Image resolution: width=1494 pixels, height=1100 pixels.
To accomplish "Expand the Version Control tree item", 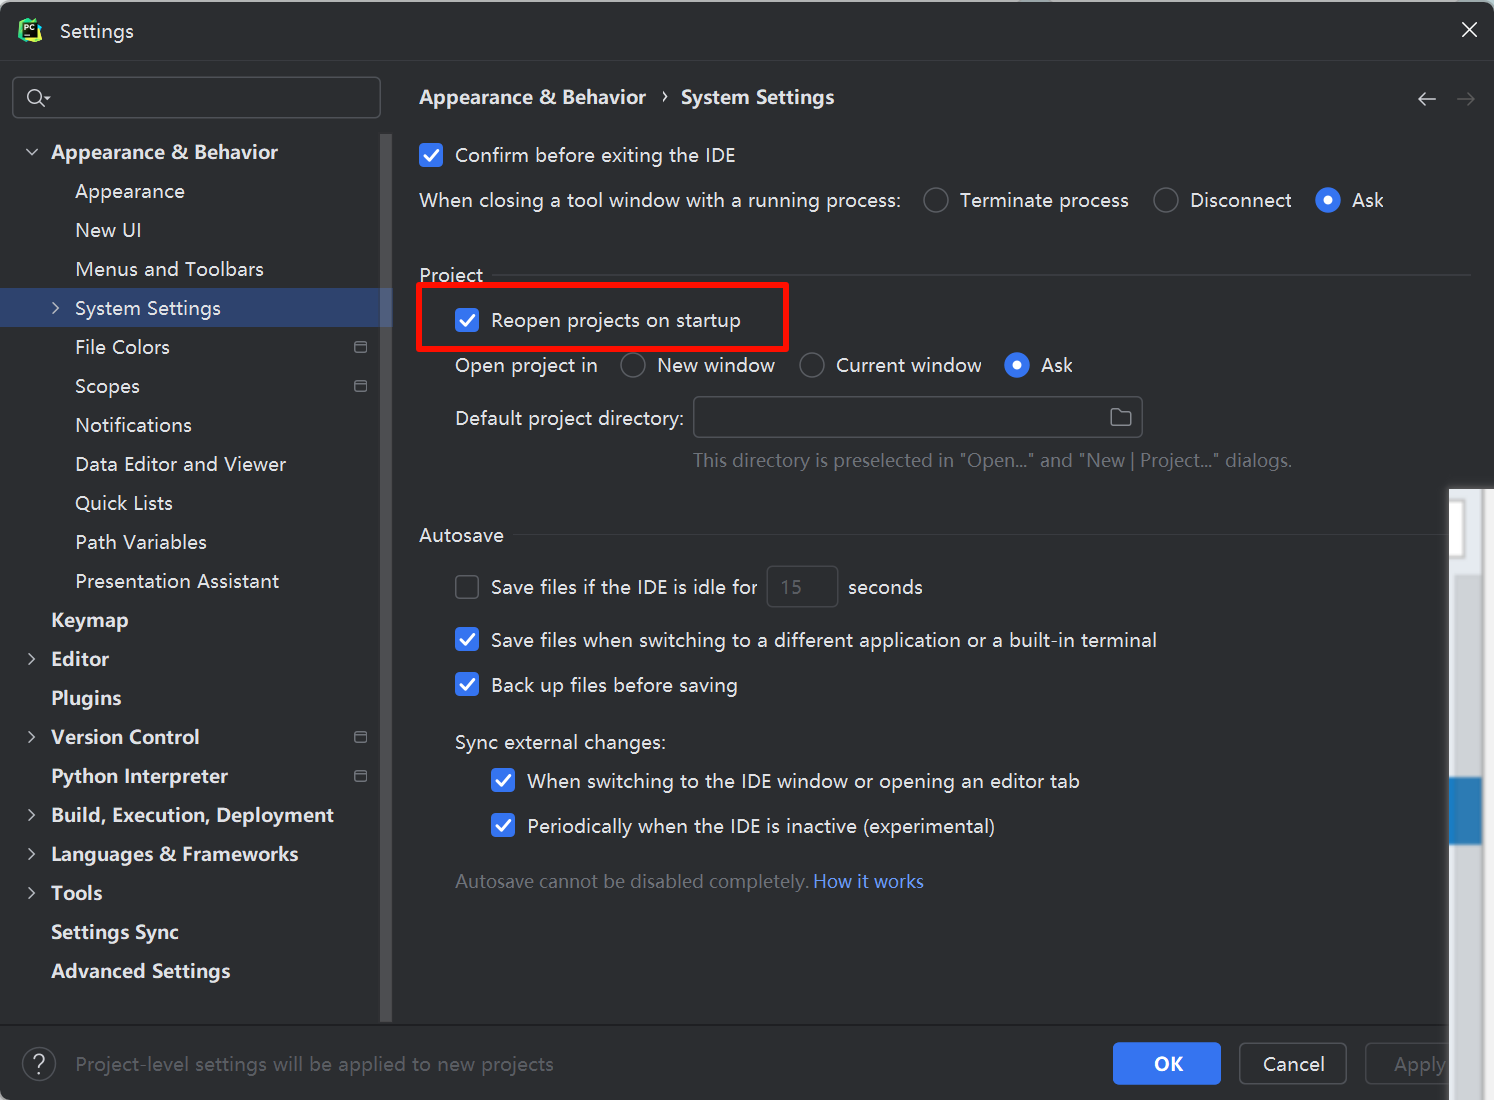I will pyautogui.click(x=32, y=736).
